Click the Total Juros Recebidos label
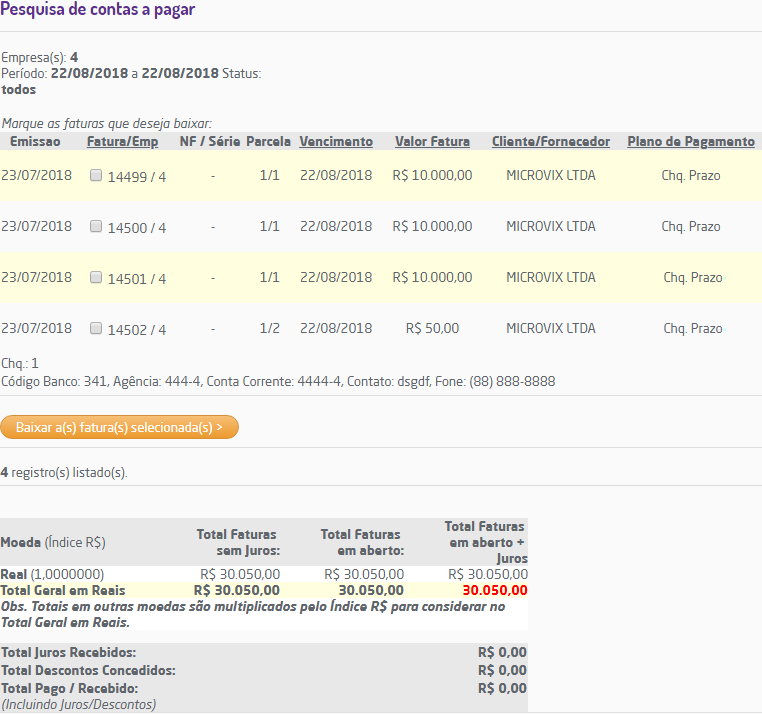Screen dimensions: 762x714 tap(69, 652)
